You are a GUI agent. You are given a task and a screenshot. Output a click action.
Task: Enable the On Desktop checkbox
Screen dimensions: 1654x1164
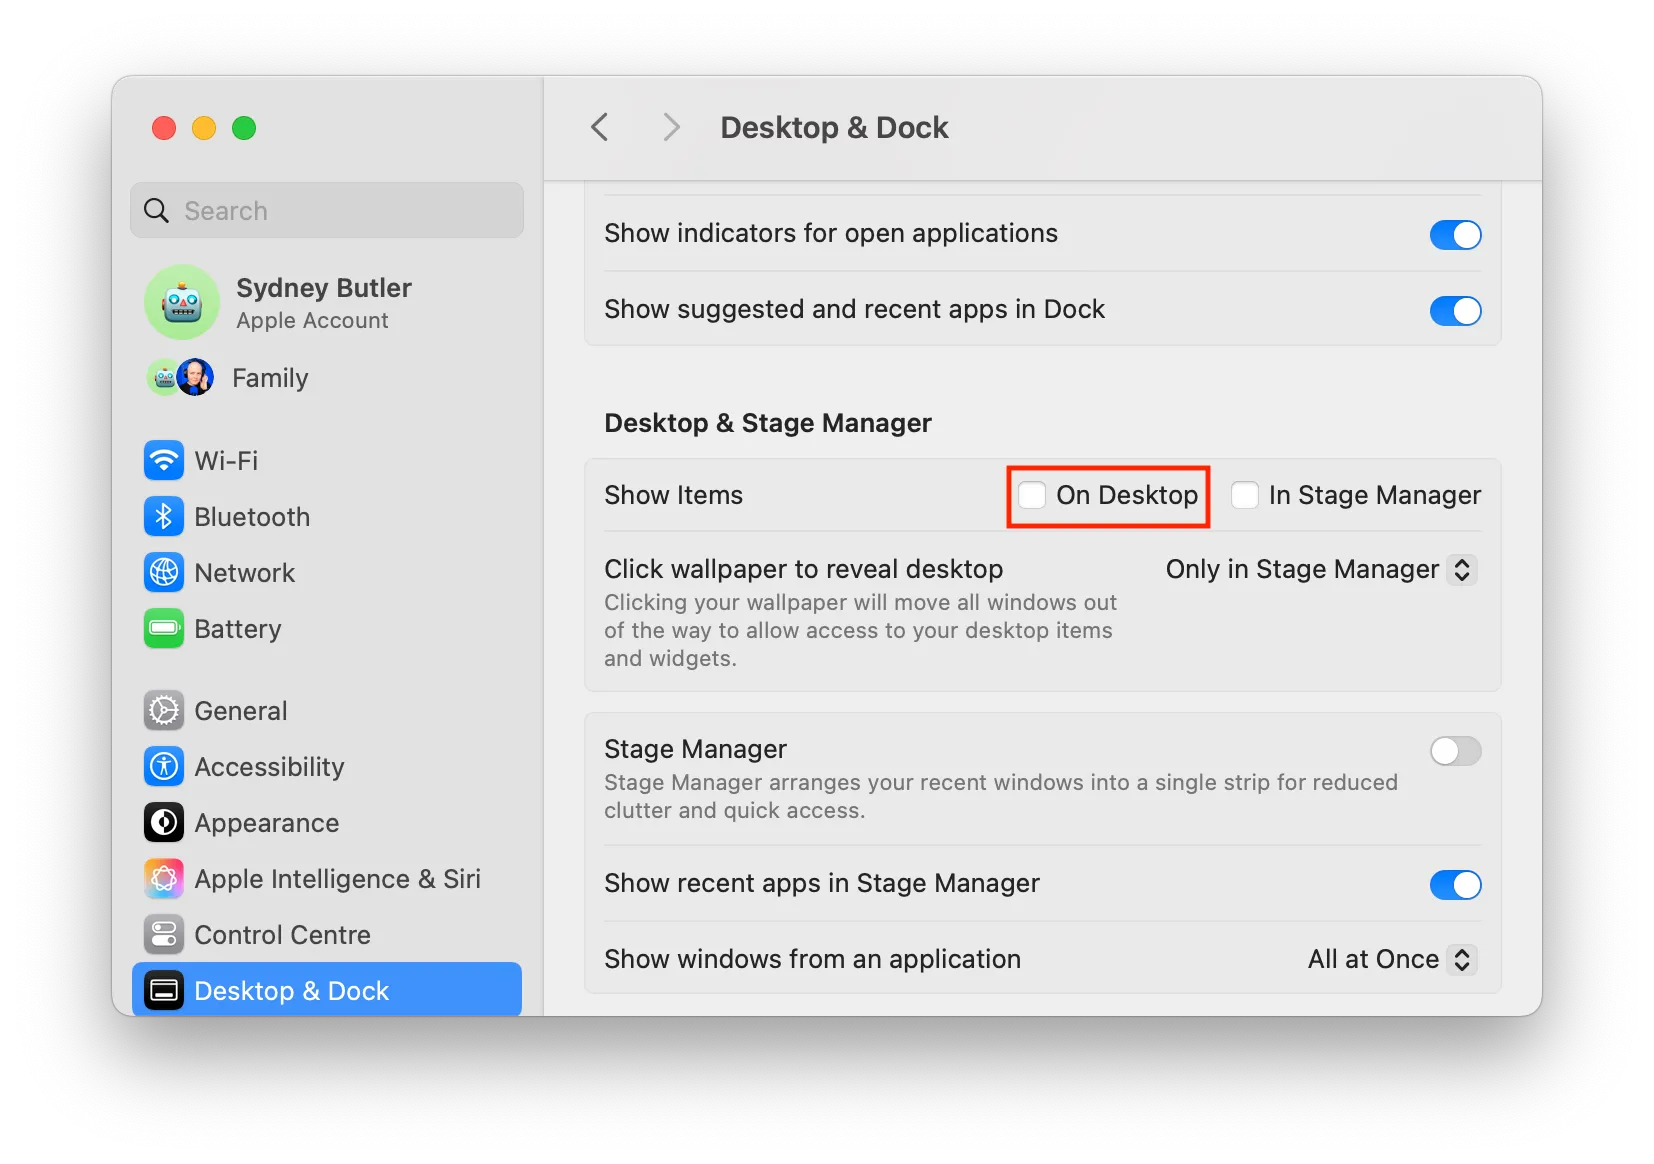click(x=1032, y=495)
